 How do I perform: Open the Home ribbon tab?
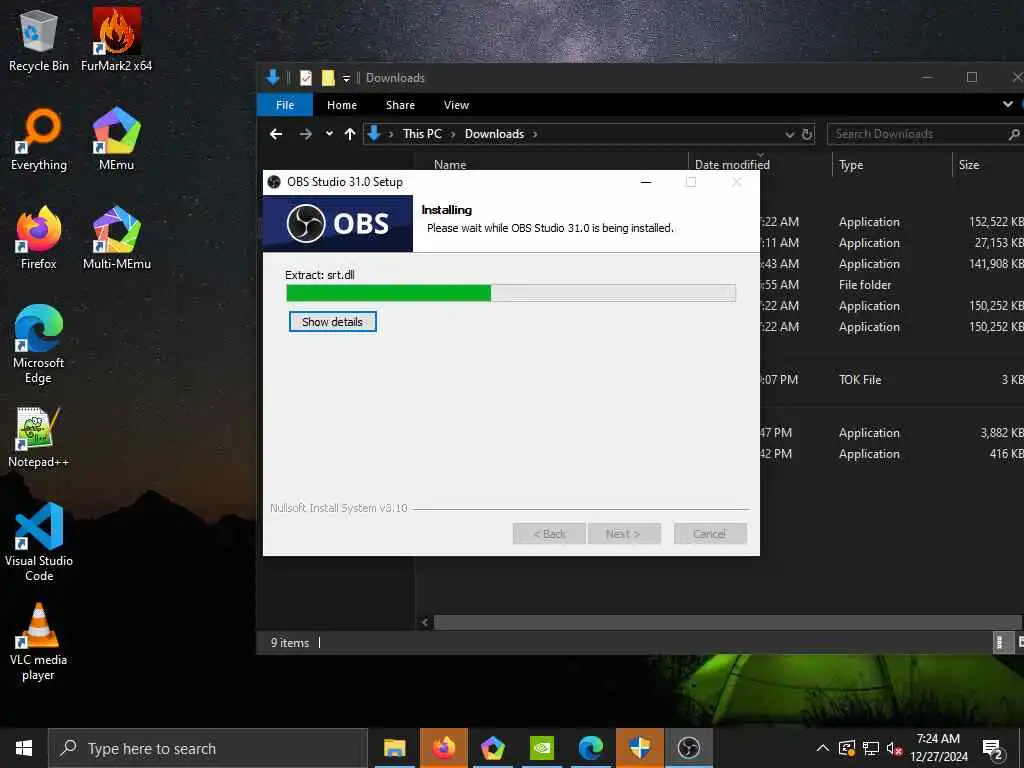[x=342, y=104]
